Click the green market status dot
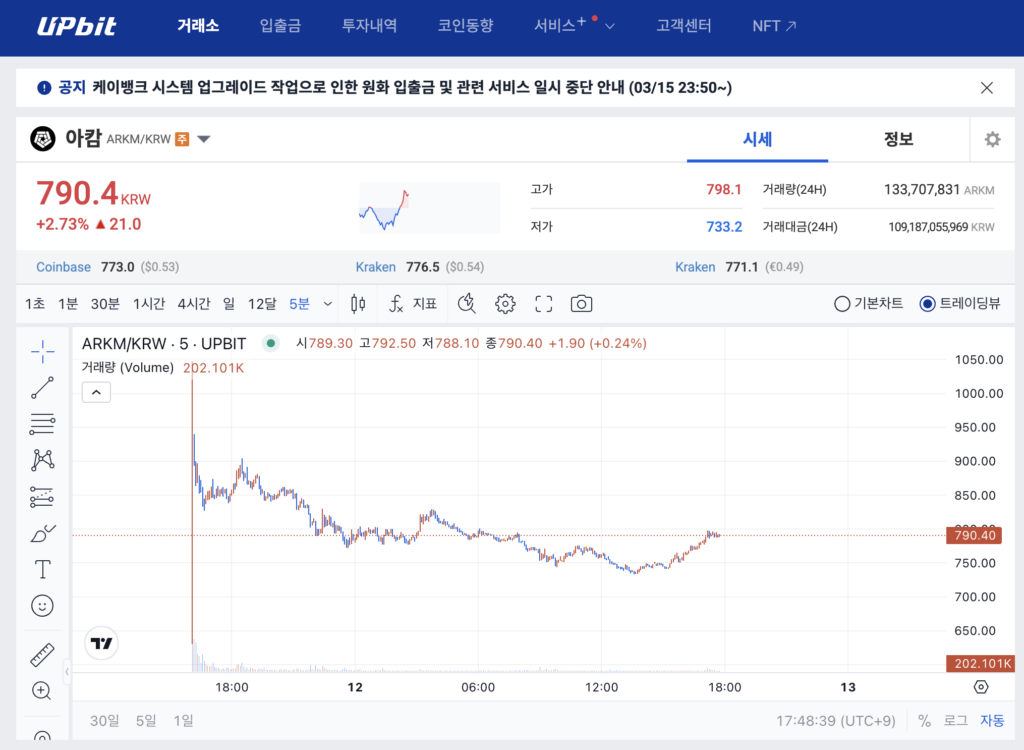Image resolution: width=1024 pixels, height=750 pixels. (270, 343)
